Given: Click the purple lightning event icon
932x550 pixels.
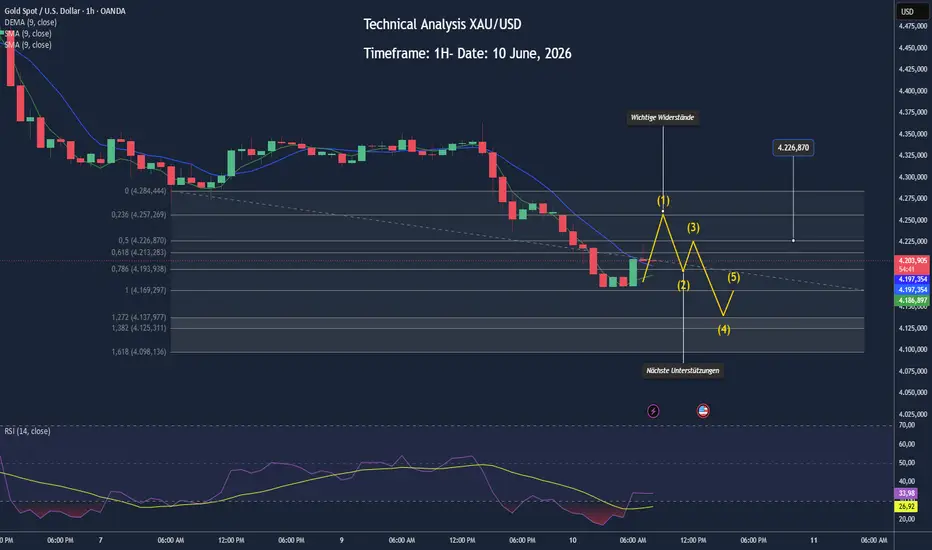Looking at the screenshot, I should pyautogui.click(x=653, y=411).
